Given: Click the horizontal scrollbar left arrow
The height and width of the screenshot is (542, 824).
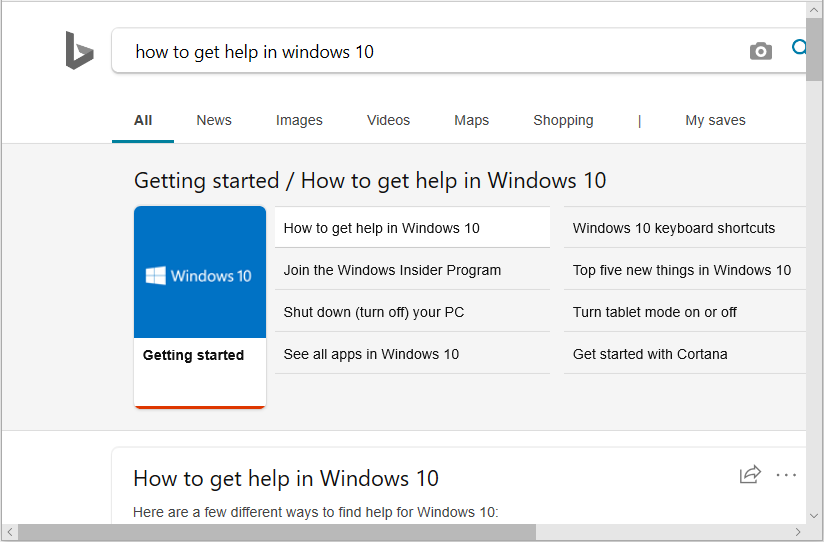Looking at the screenshot, I should coord(10,532).
